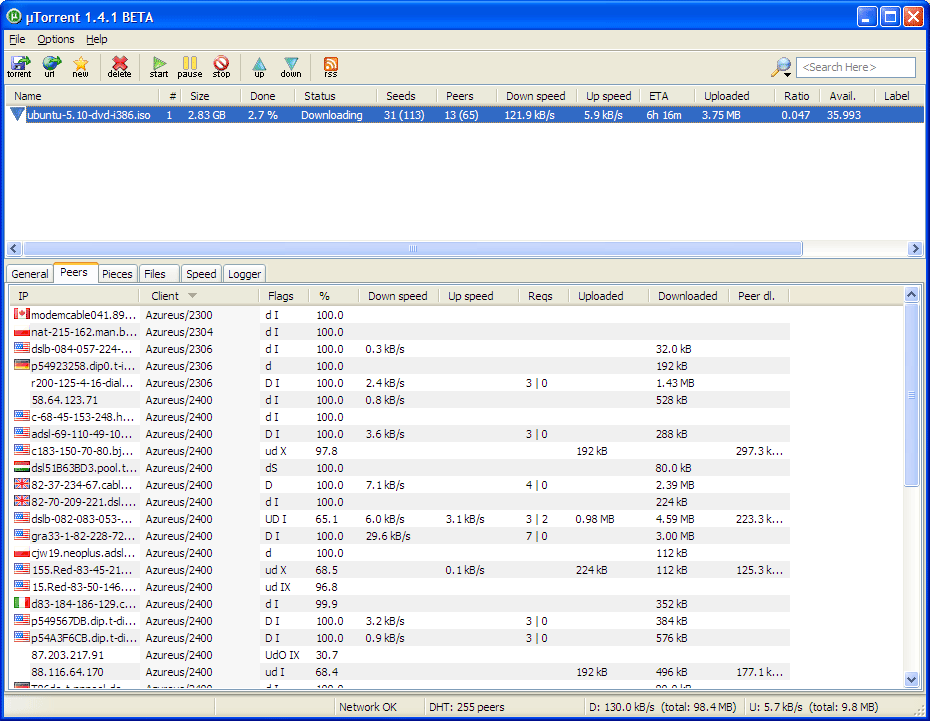Start the torrent with the green play icon
Image resolution: width=930 pixels, height=721 pixels.
158,66
